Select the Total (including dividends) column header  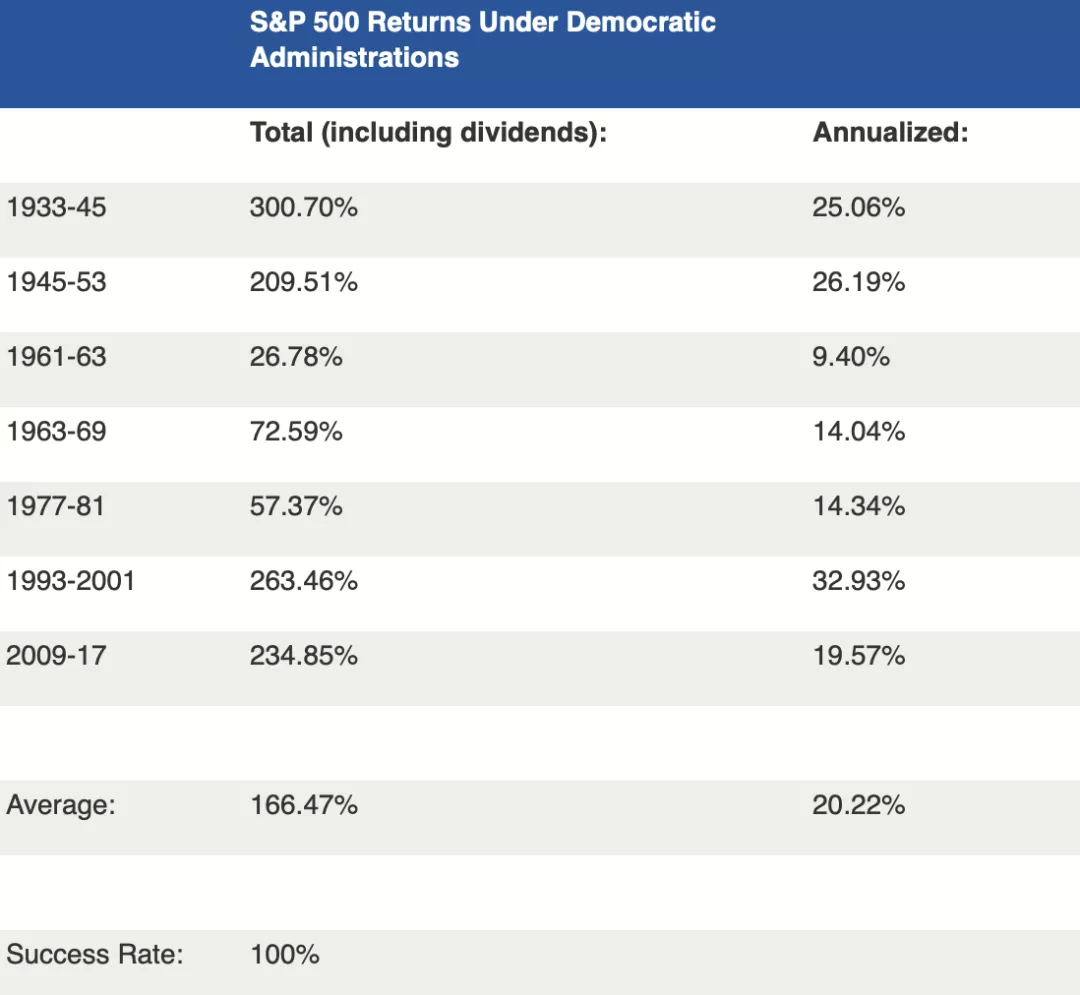click(428, 133)
